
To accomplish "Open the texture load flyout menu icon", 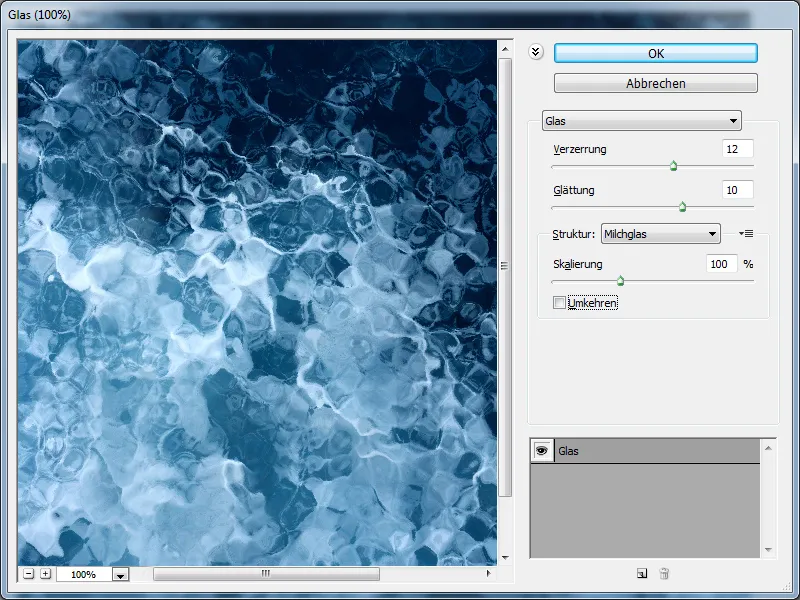I will 746,234.
